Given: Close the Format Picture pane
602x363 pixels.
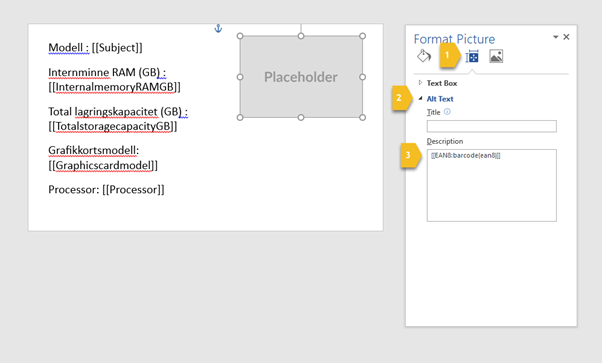Looking at the screenshot, I should tap(566, 37).
